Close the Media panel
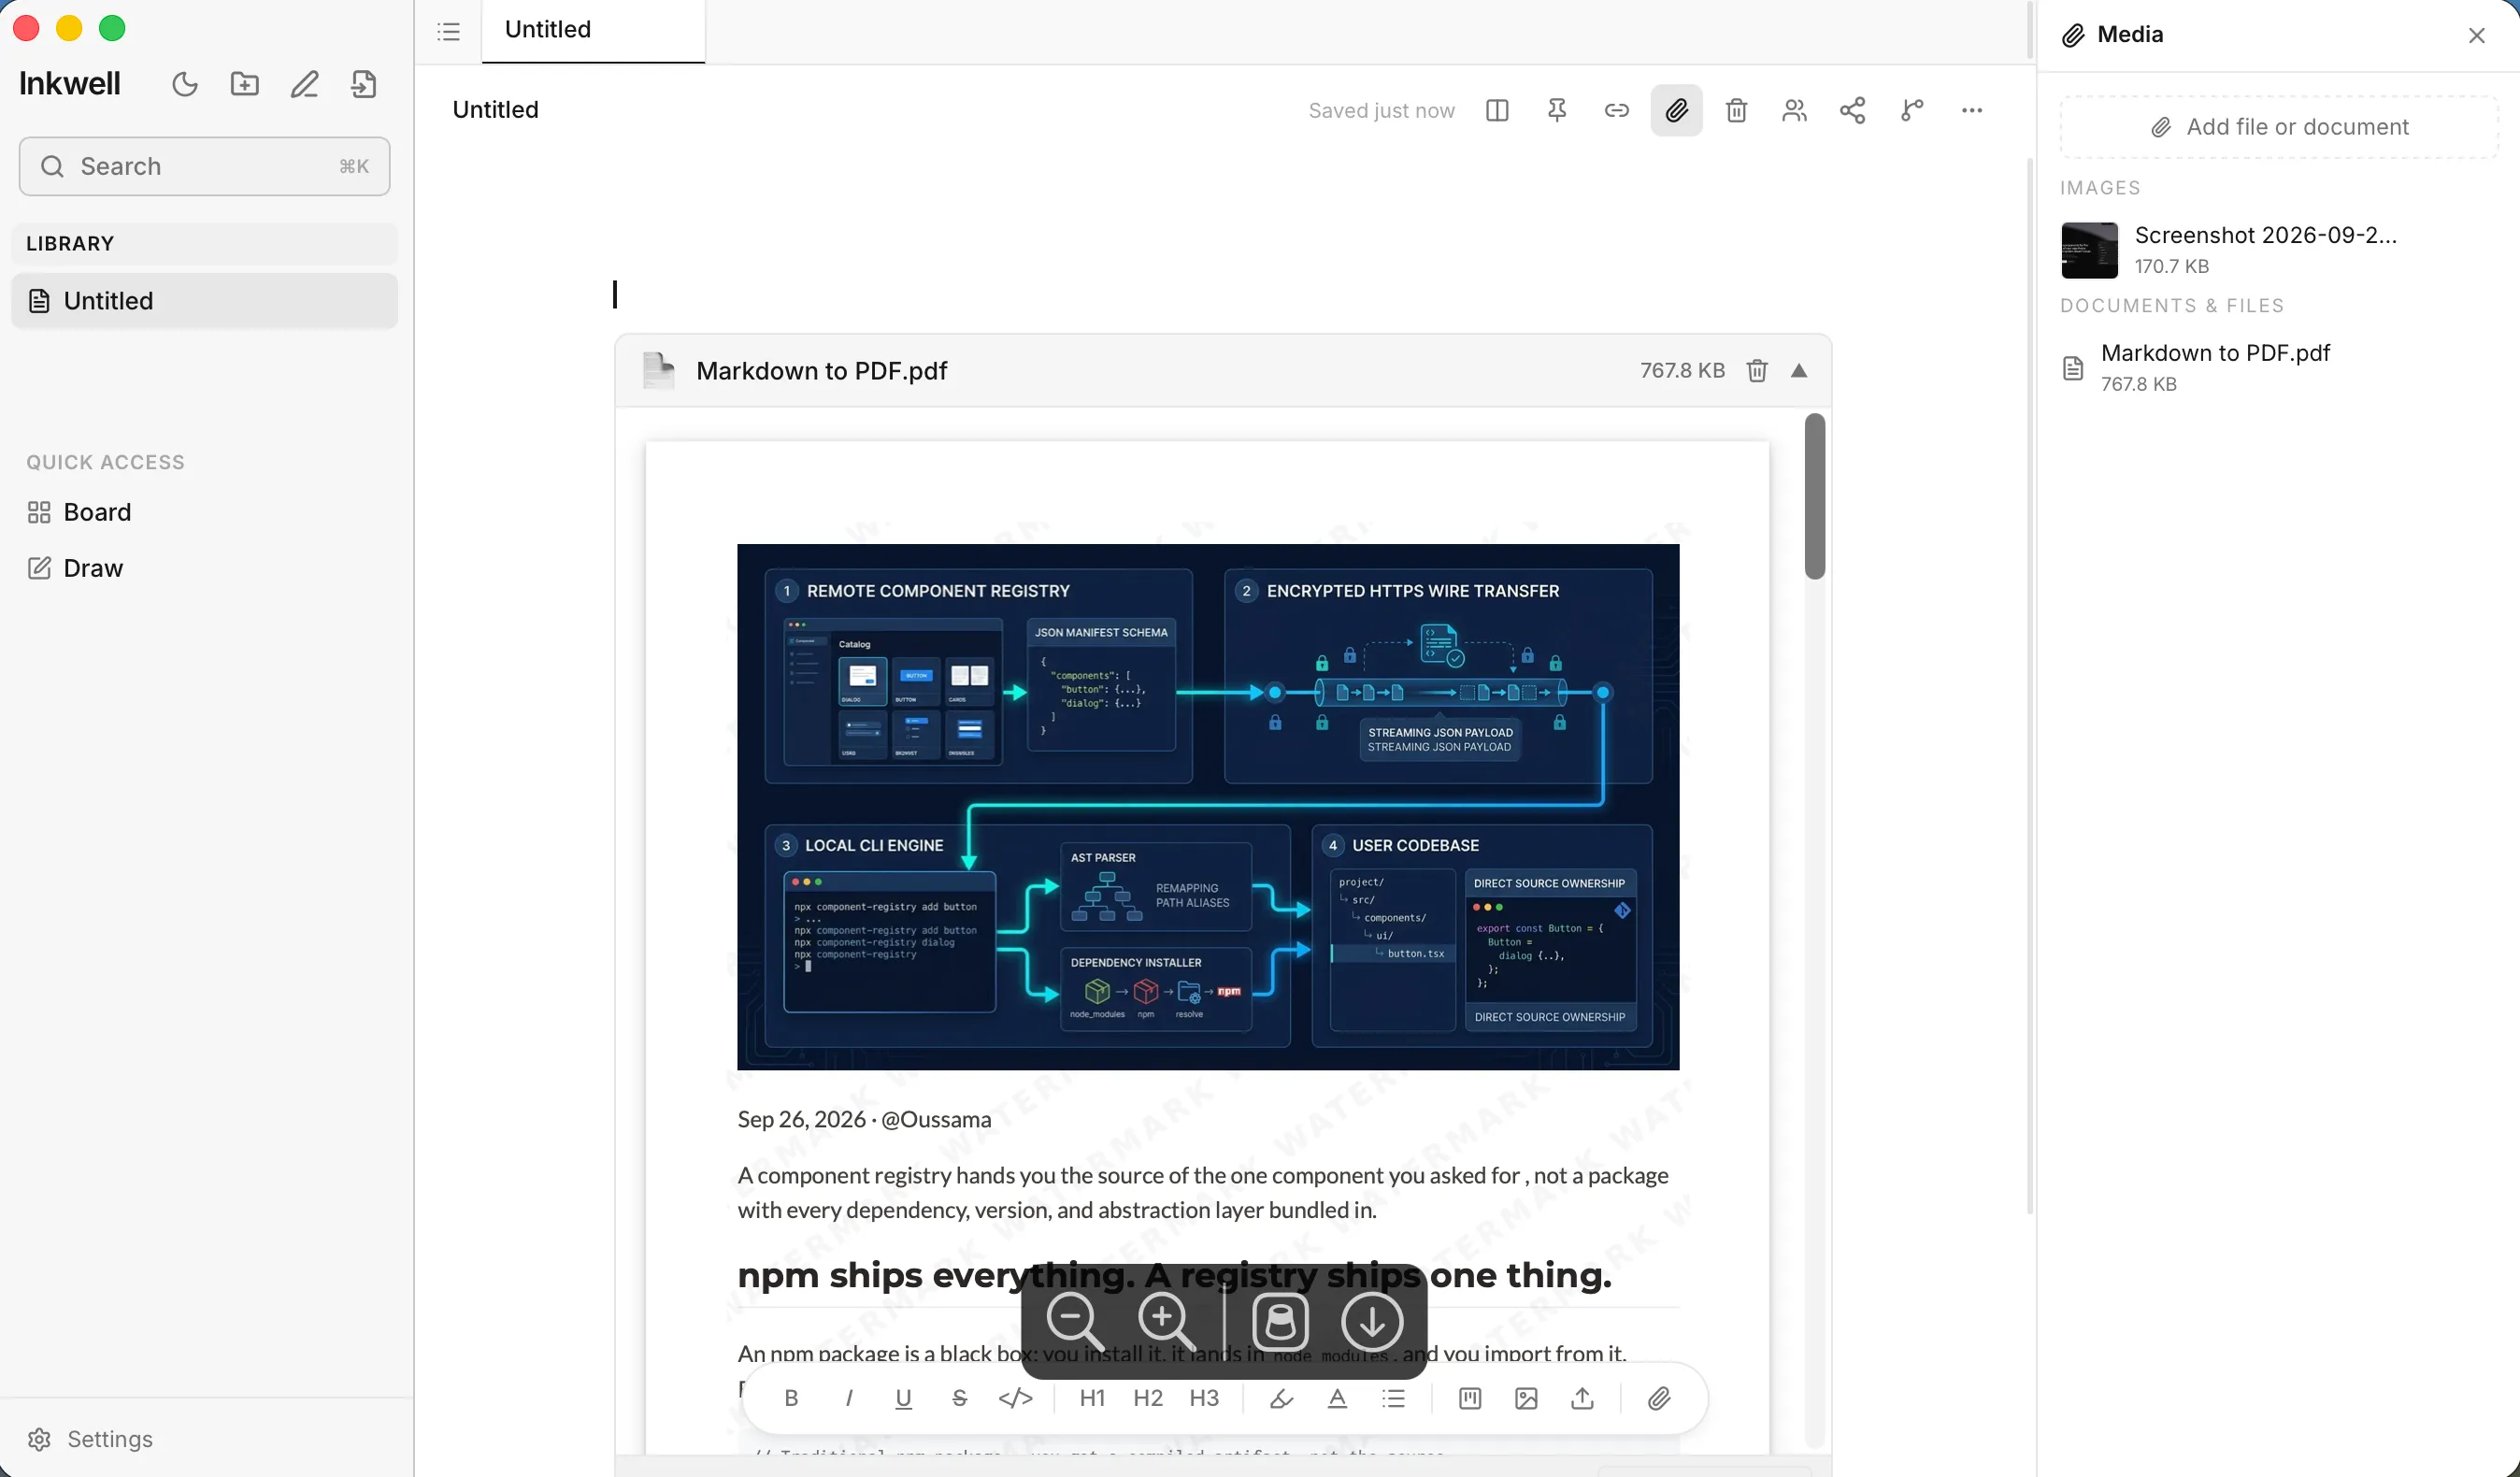Image resolution: width=2520 pixels, height=1477 pixels. coord(2476,35)
